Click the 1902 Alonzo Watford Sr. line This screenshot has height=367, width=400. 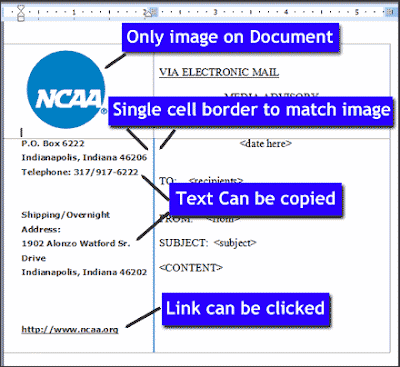tap(76, 243)
